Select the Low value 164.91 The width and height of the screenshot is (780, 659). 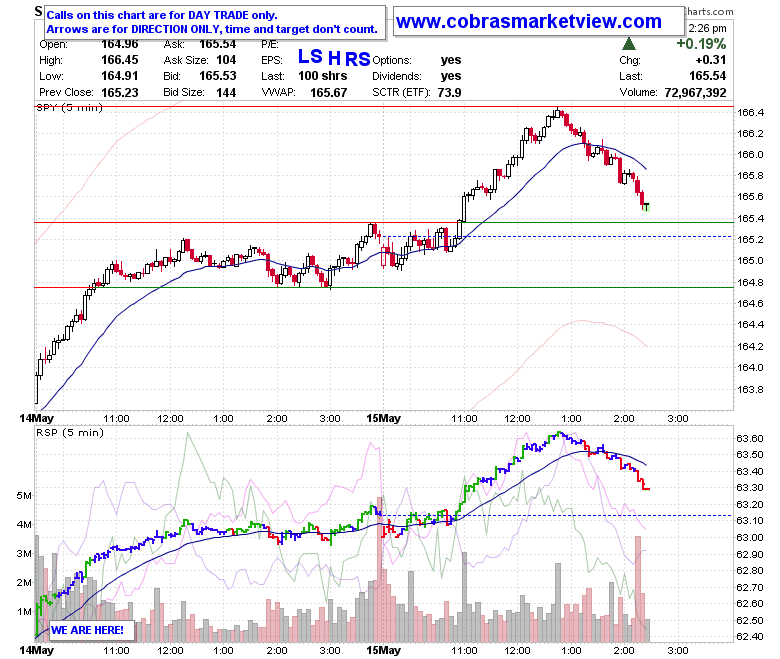(x=120, y=76)
